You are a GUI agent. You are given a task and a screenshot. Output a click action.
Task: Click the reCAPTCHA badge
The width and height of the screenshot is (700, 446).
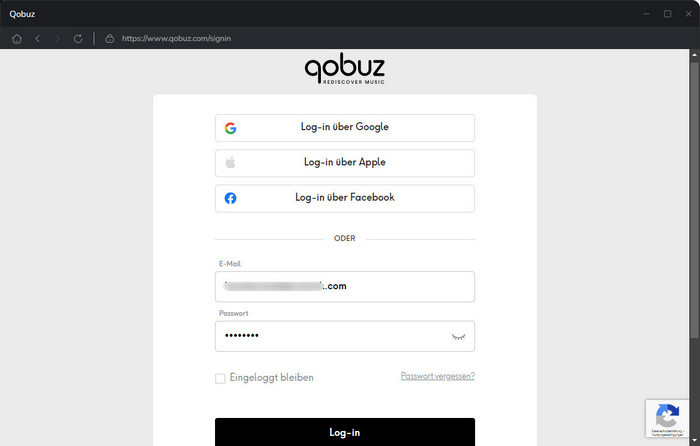point(667,418)
